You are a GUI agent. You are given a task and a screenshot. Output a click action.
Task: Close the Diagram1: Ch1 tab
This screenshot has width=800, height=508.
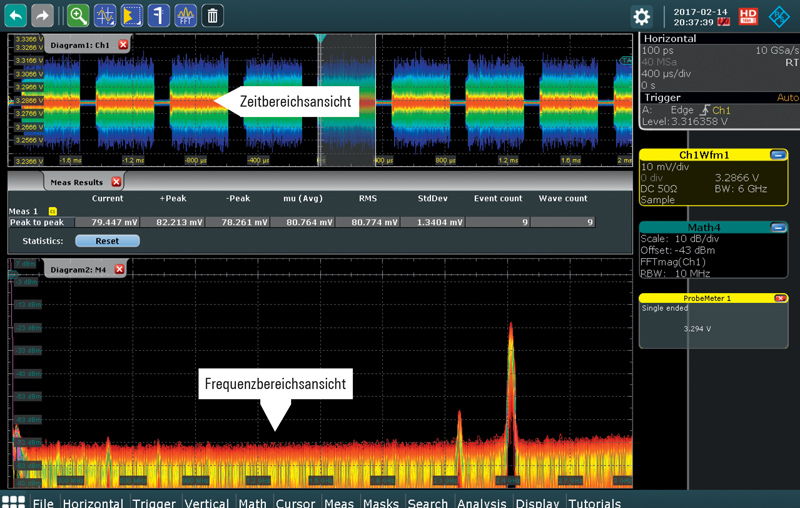point(123,45)
